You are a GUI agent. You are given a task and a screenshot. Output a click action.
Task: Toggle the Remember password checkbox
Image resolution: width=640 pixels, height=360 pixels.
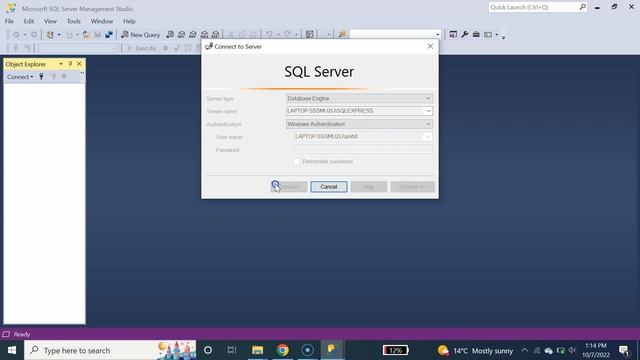(297, 162)
